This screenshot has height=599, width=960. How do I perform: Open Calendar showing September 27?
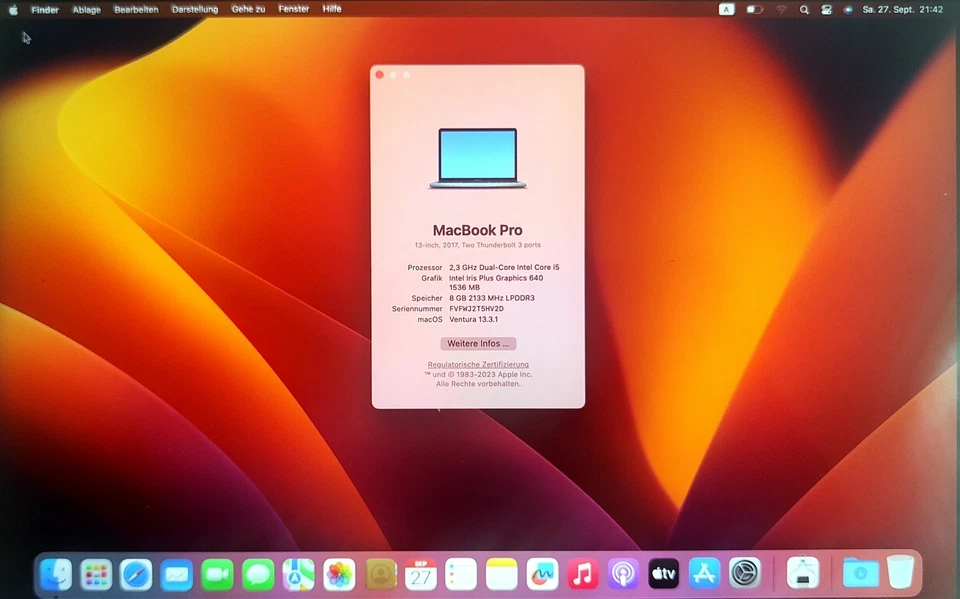[x=420, y=573]
